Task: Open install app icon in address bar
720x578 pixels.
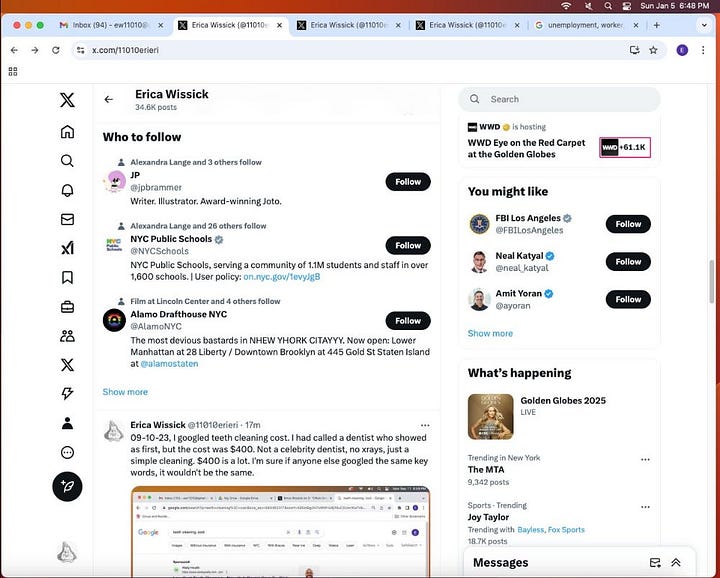Action: (x=635, y=50)
